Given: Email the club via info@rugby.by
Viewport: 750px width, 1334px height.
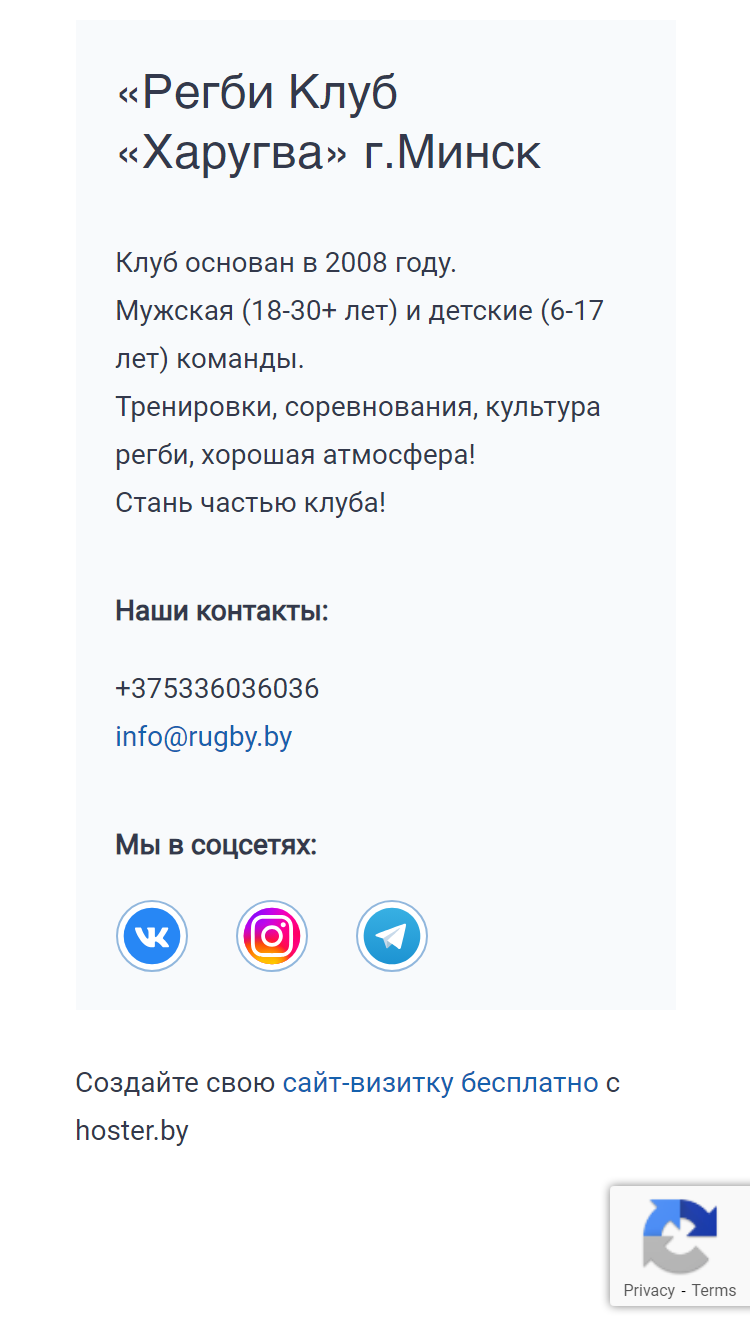Looking at the screenshot, I should click(204, 737).
